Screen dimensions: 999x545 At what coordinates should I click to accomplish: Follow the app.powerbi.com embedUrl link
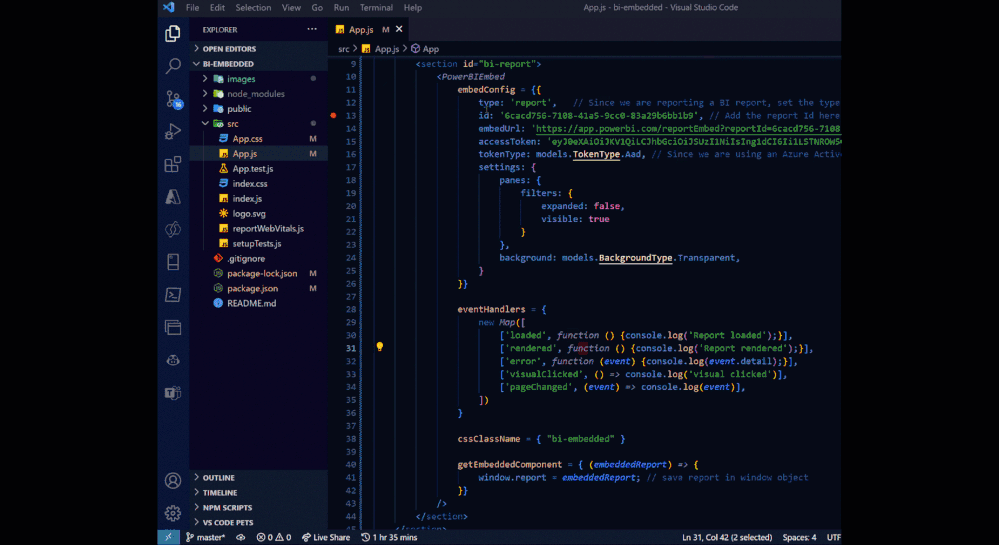point(688,129)
